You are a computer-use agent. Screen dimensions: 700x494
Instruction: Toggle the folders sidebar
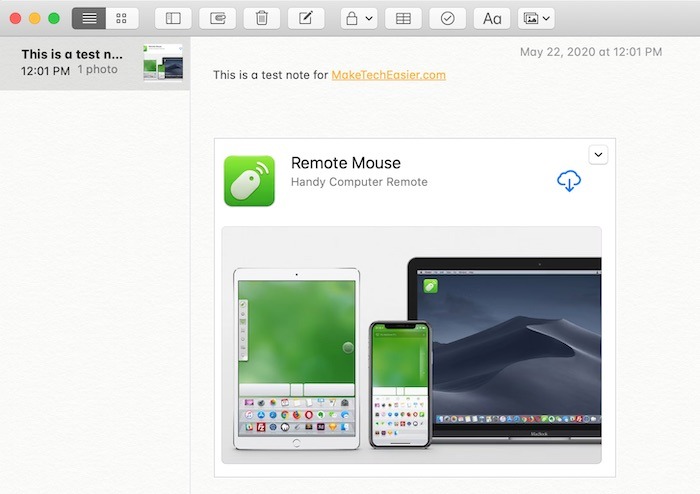[x=173, y=18]
